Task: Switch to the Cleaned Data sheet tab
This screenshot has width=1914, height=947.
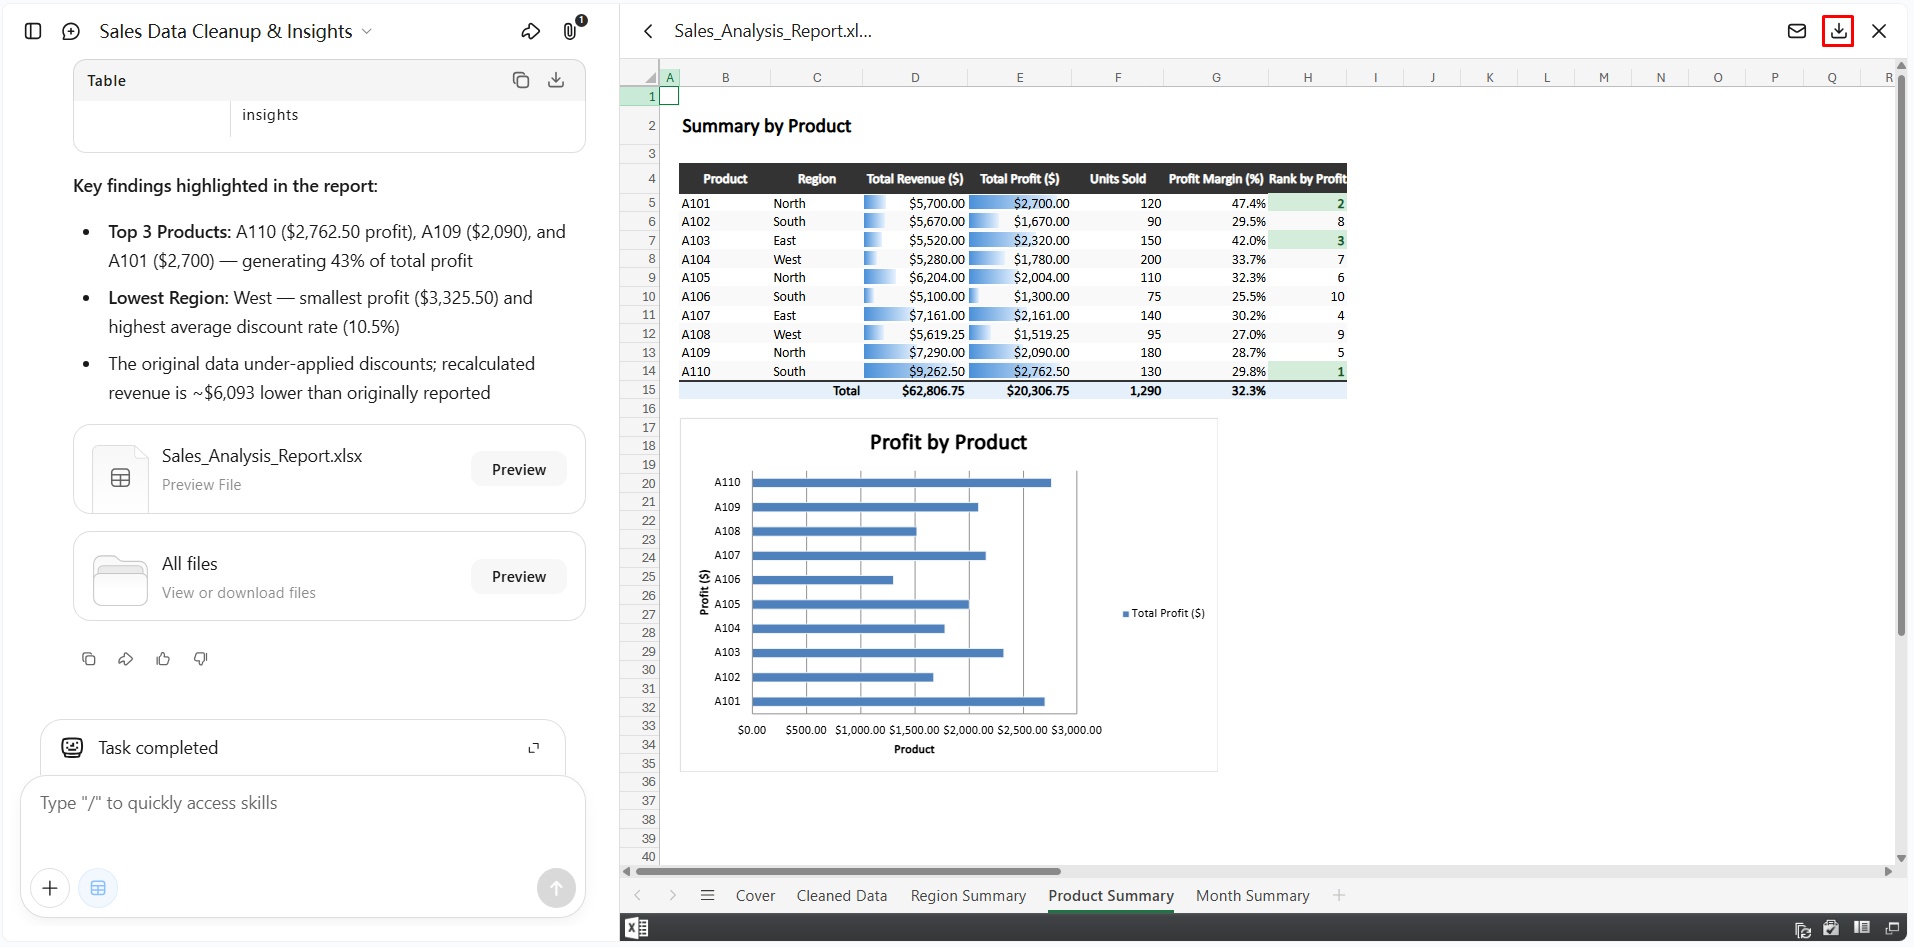Action: [x=842, y=895]
